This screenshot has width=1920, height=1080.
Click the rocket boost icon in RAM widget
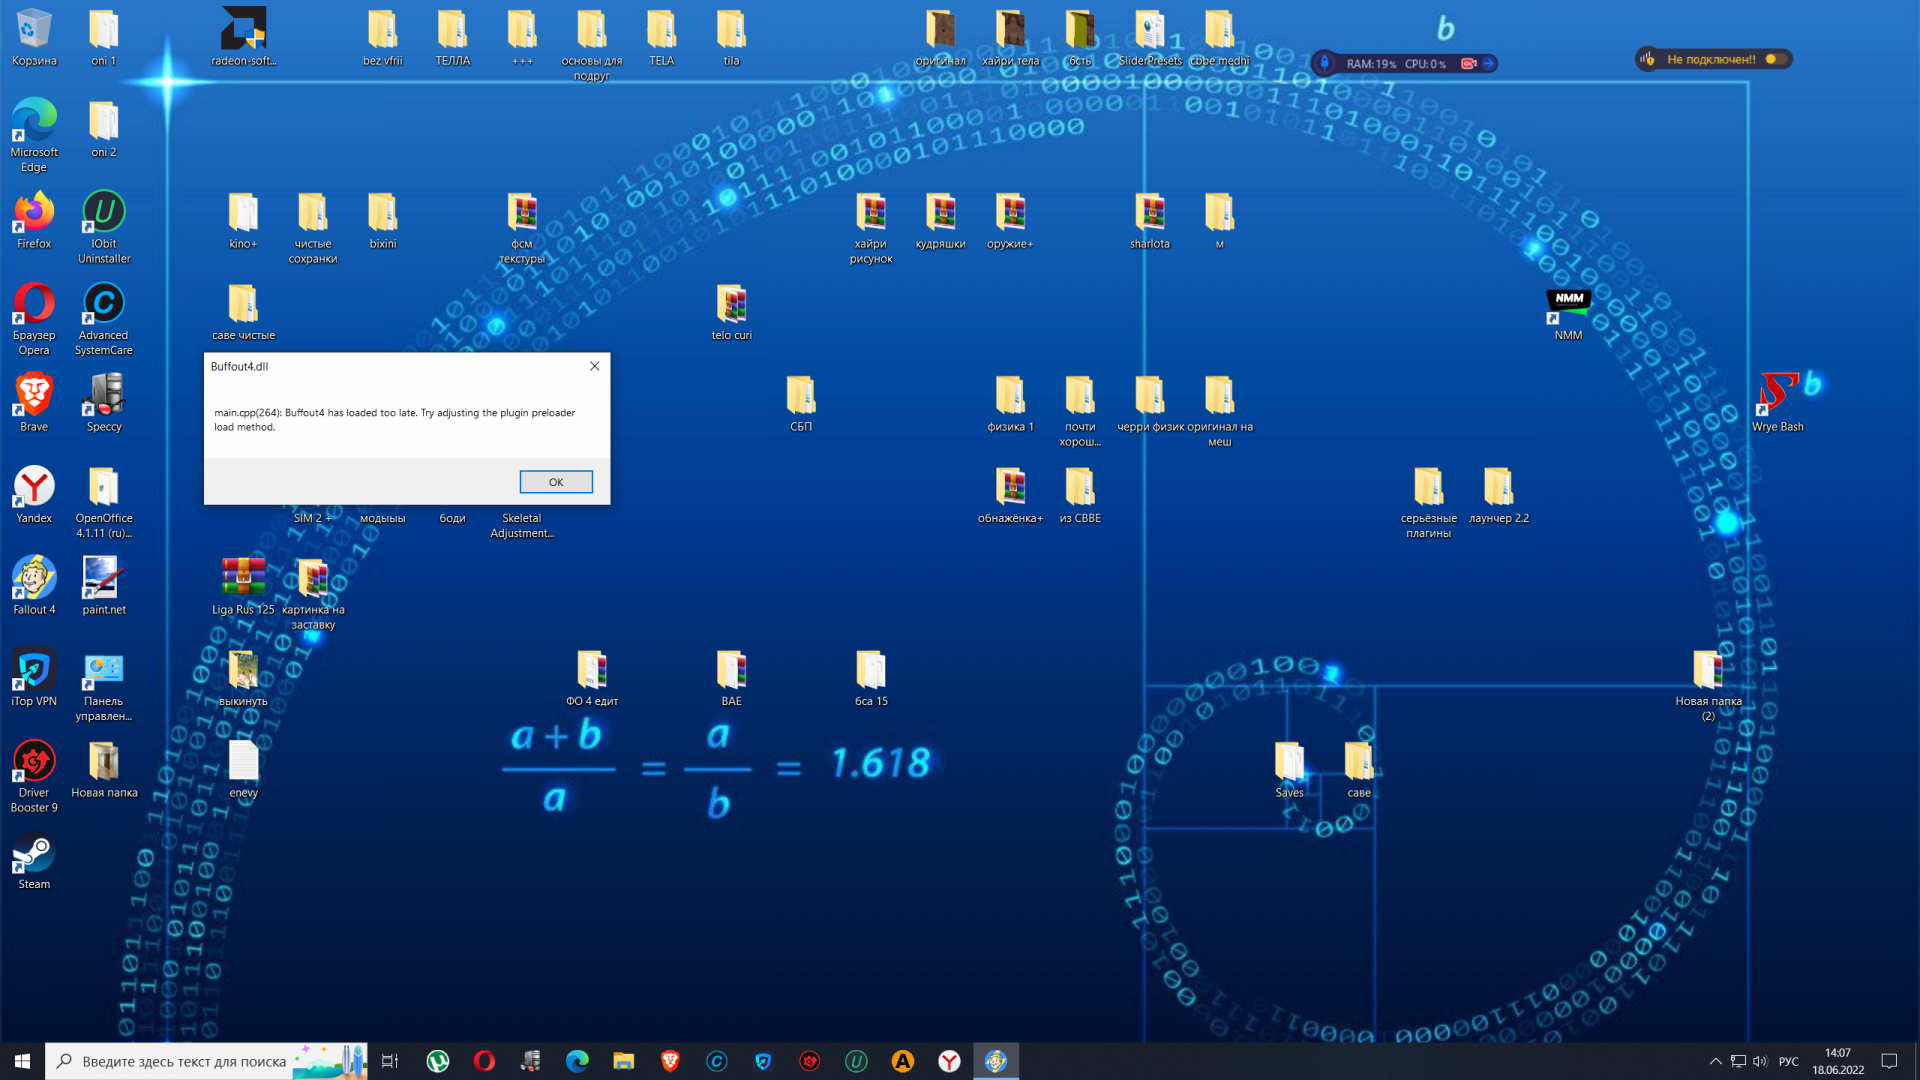(1325, 63)
